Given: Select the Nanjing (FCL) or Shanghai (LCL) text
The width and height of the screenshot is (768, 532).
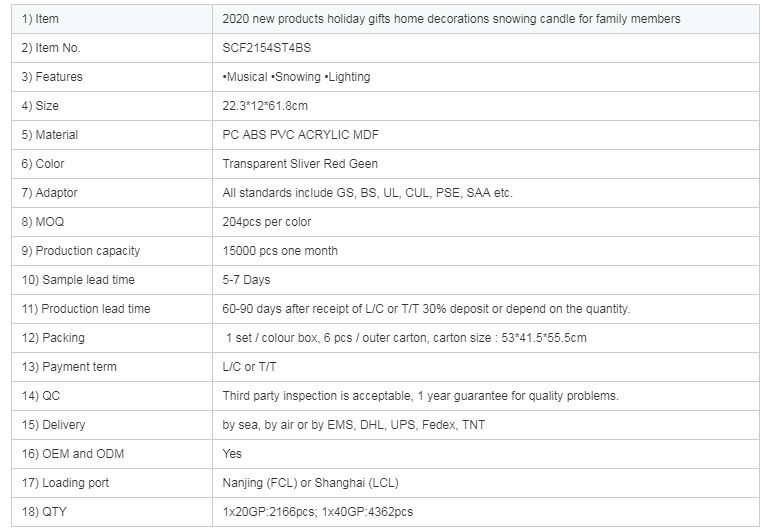Looking at the screenshot, I should pos(308,483).
